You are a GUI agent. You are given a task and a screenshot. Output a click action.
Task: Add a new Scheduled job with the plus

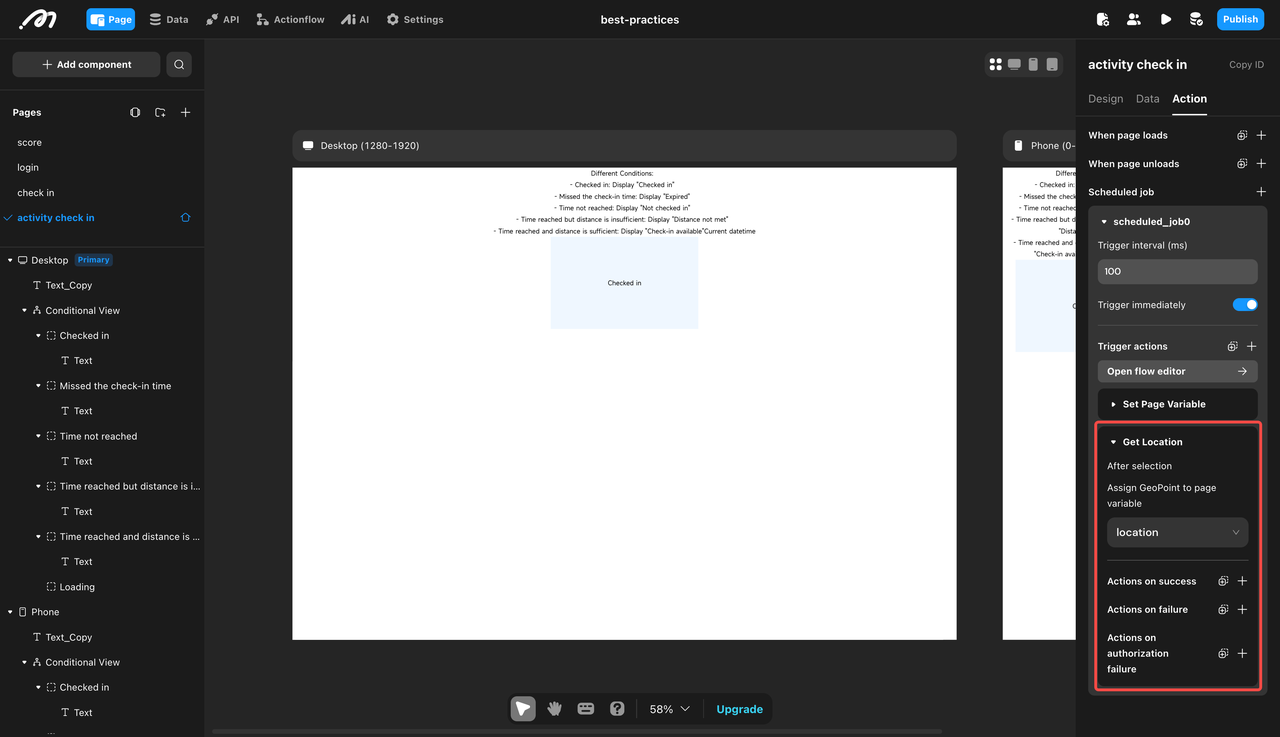point(1261,192)
